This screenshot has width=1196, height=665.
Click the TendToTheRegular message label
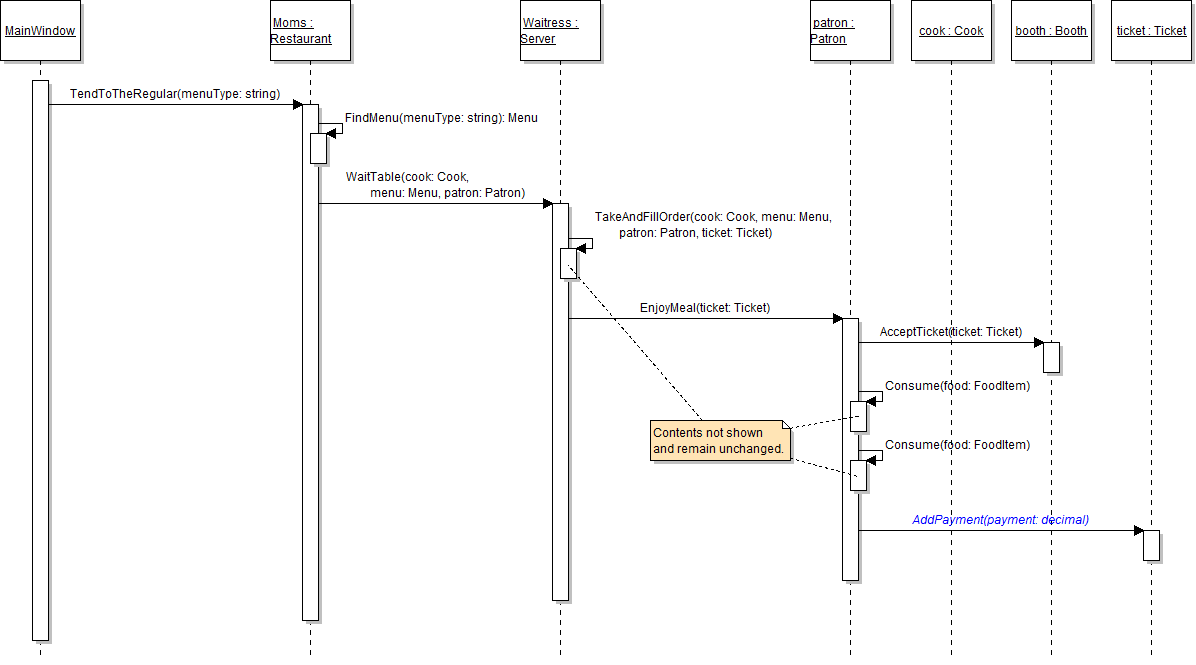(x=174, y=94)
